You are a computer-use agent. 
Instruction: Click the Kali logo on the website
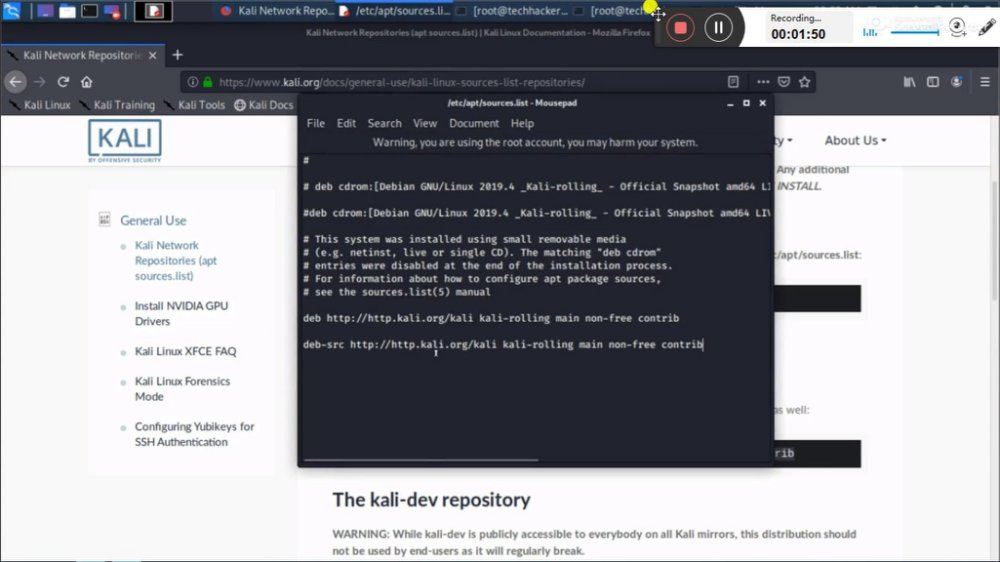coord(125,141)
